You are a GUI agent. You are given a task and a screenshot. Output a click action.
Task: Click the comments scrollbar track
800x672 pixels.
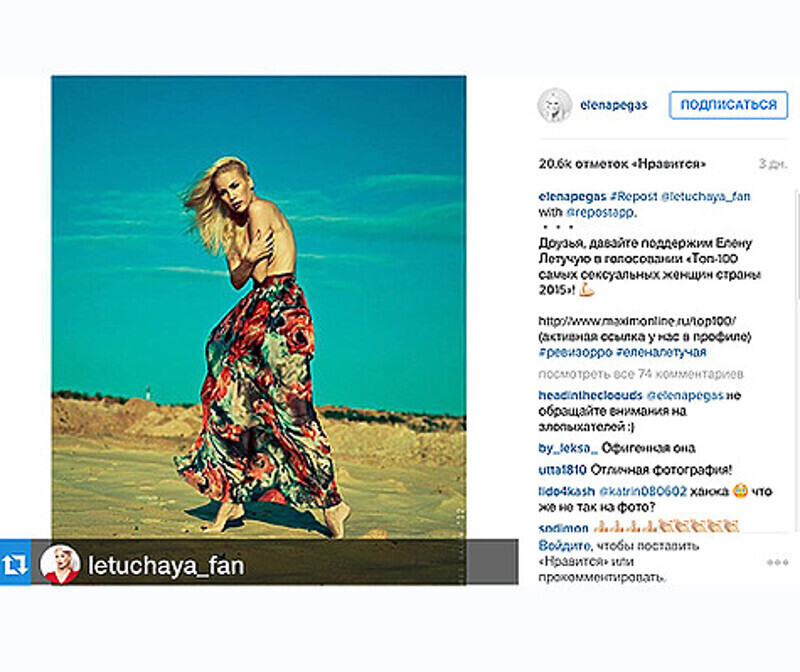pos(797,360)
